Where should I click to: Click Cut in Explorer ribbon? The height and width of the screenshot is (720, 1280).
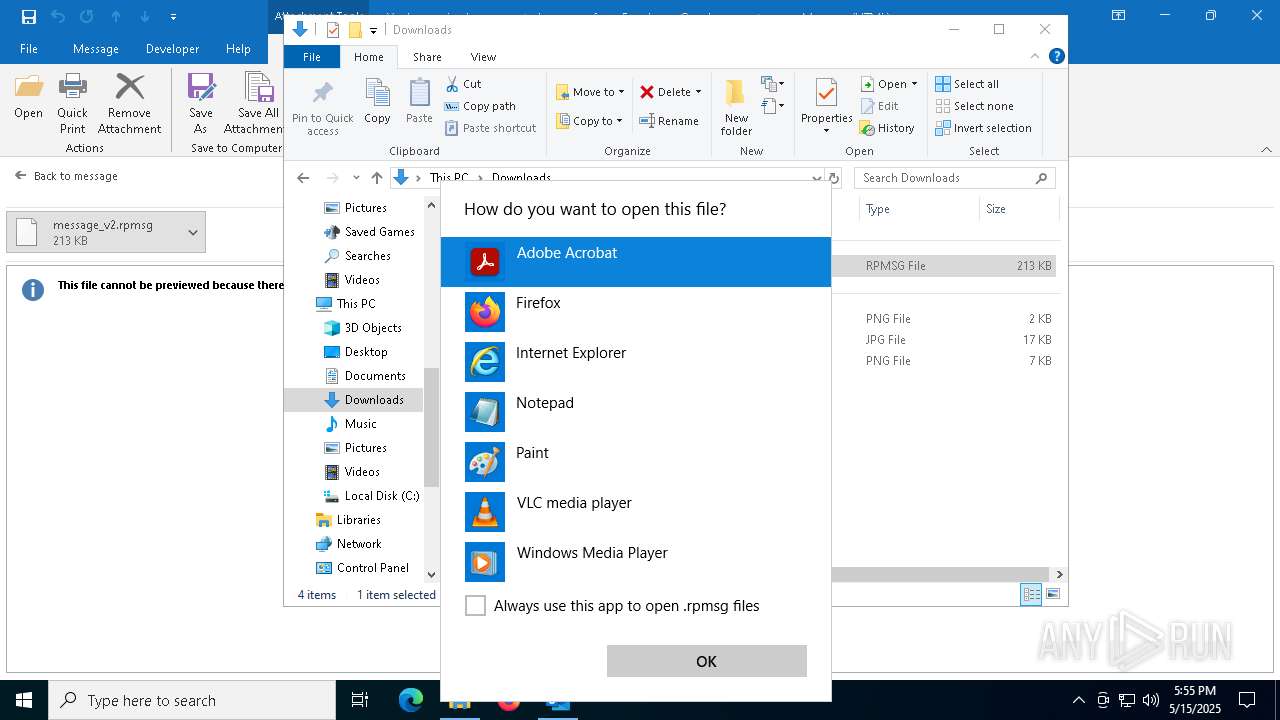pos(464,84)
